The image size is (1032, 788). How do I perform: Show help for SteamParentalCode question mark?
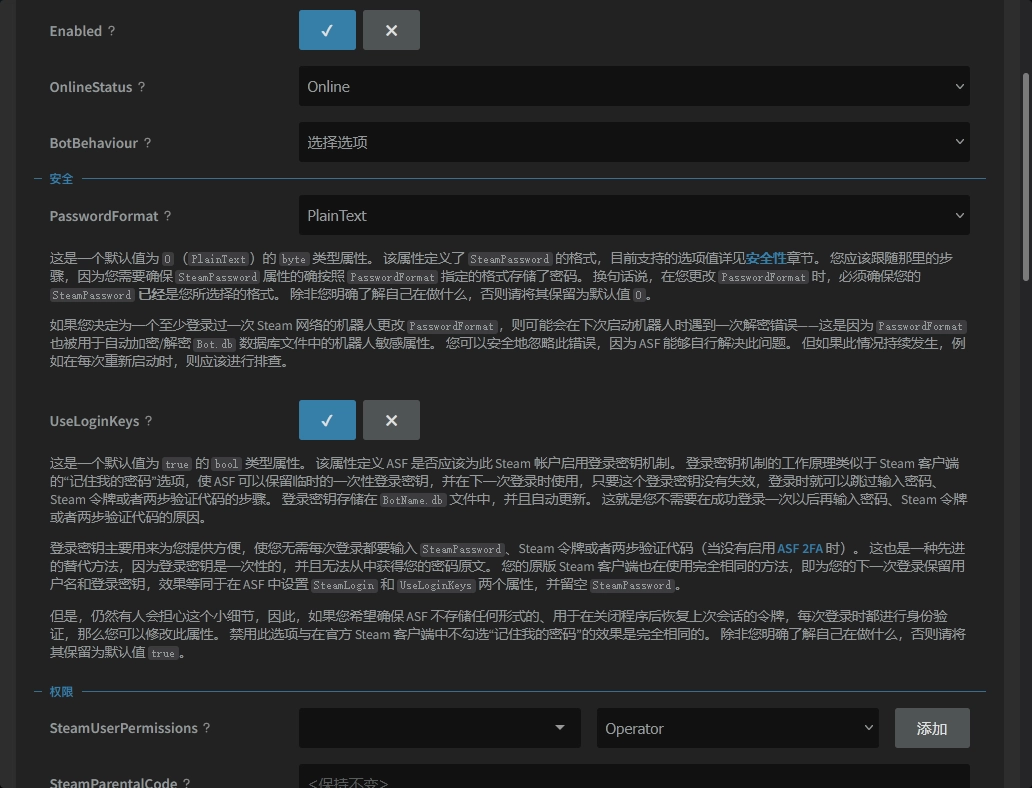(x=186, y=783)
